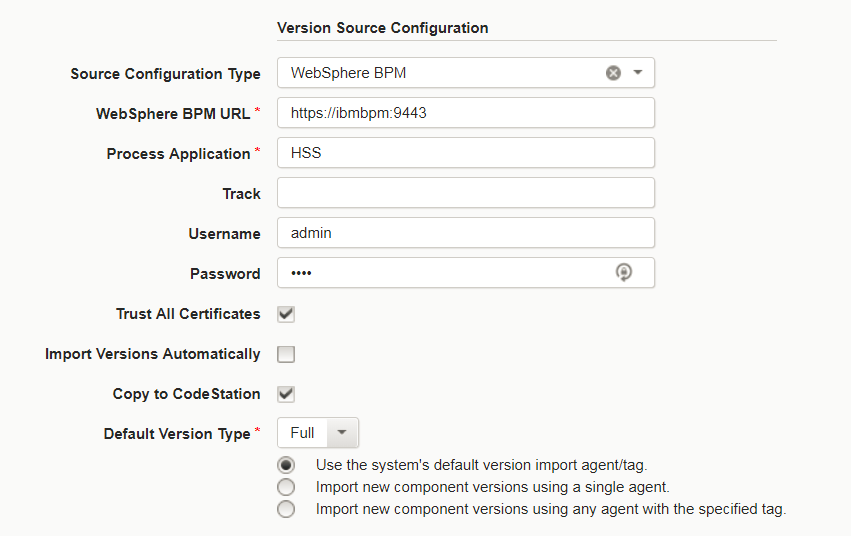The height and width of the screenshot is (536, 851).
Task: Click the empty Track text field
Action: tap(465, 193)
